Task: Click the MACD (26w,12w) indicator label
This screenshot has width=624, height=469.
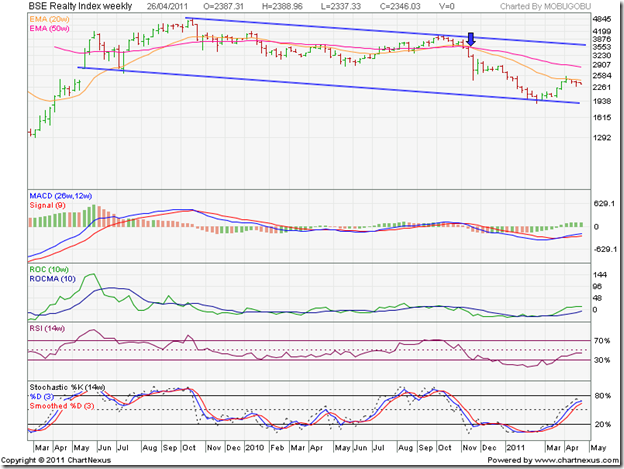Action: (61, 196)
